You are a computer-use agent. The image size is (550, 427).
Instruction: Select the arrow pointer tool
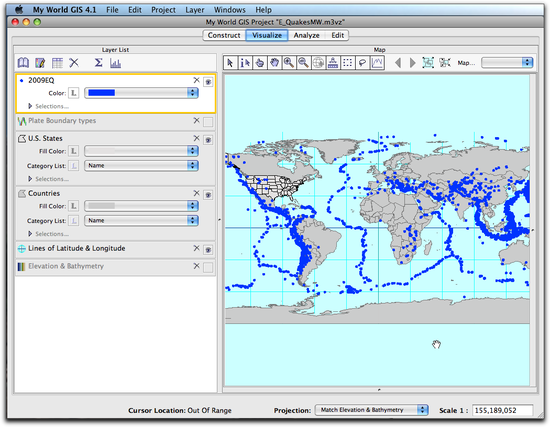click(230, 63)
